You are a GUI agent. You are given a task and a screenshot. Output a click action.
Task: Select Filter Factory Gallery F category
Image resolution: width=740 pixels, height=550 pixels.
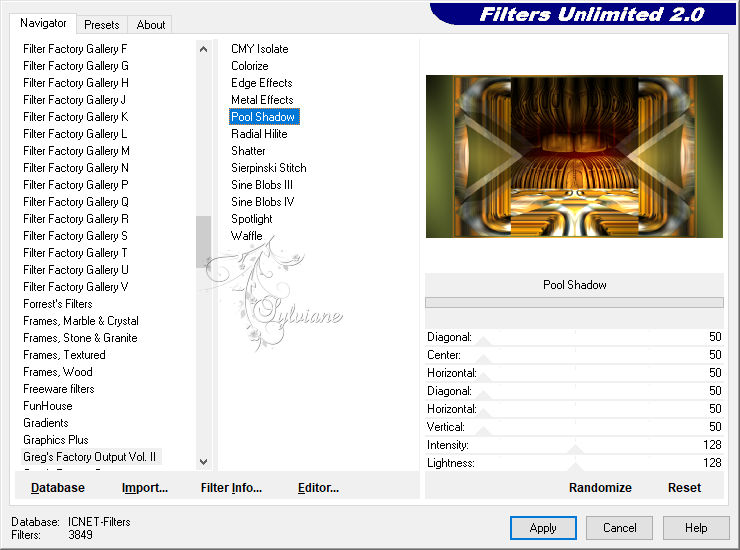[75, 49]
